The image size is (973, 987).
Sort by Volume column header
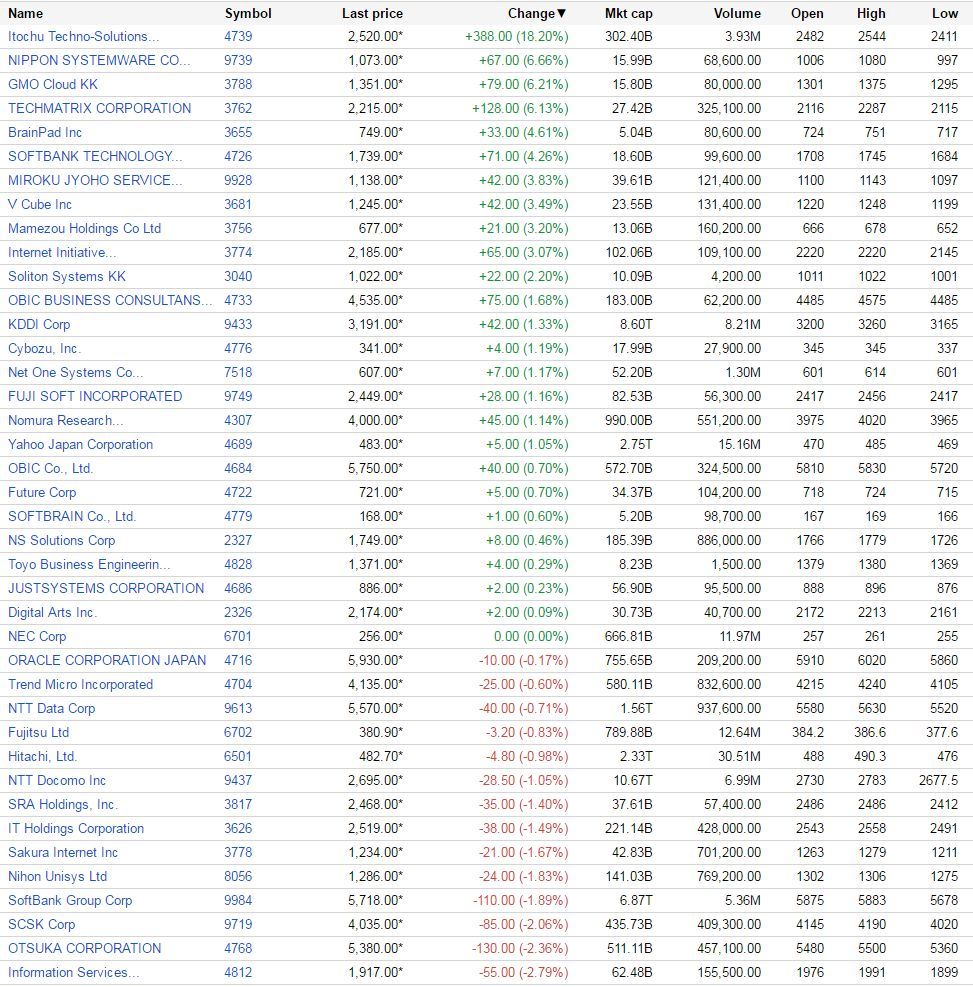click(x=737, y=13)
